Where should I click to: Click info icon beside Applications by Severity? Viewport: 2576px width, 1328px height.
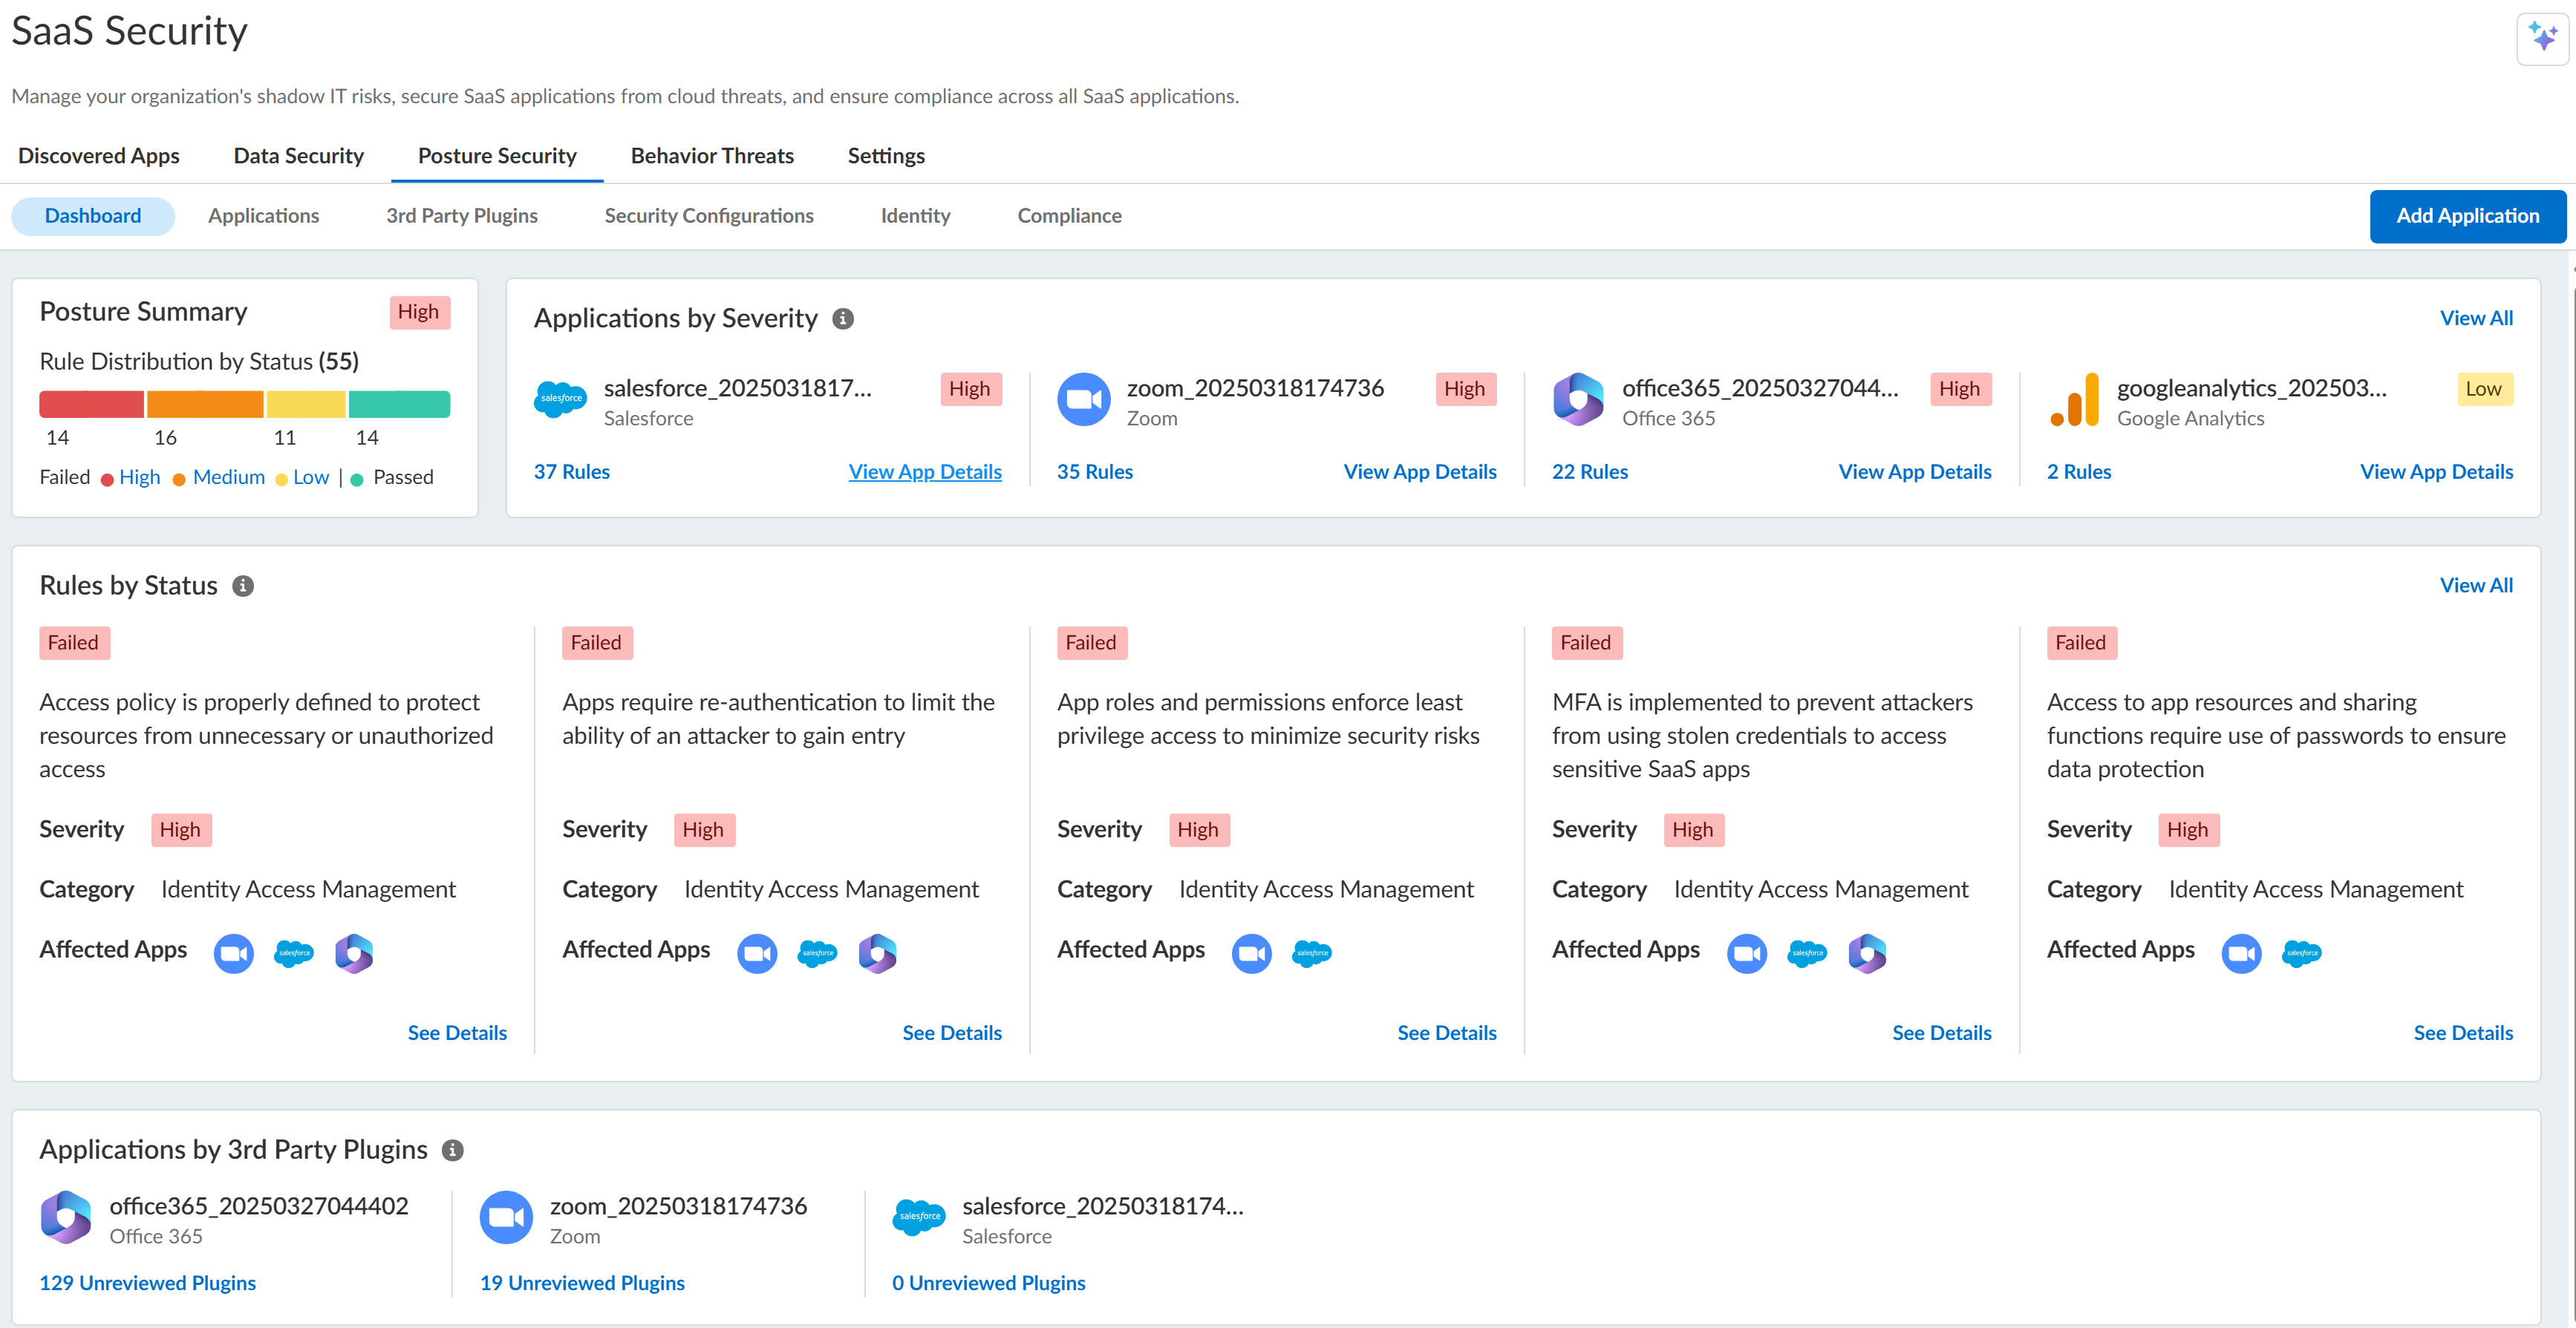[x=843, y=319]
